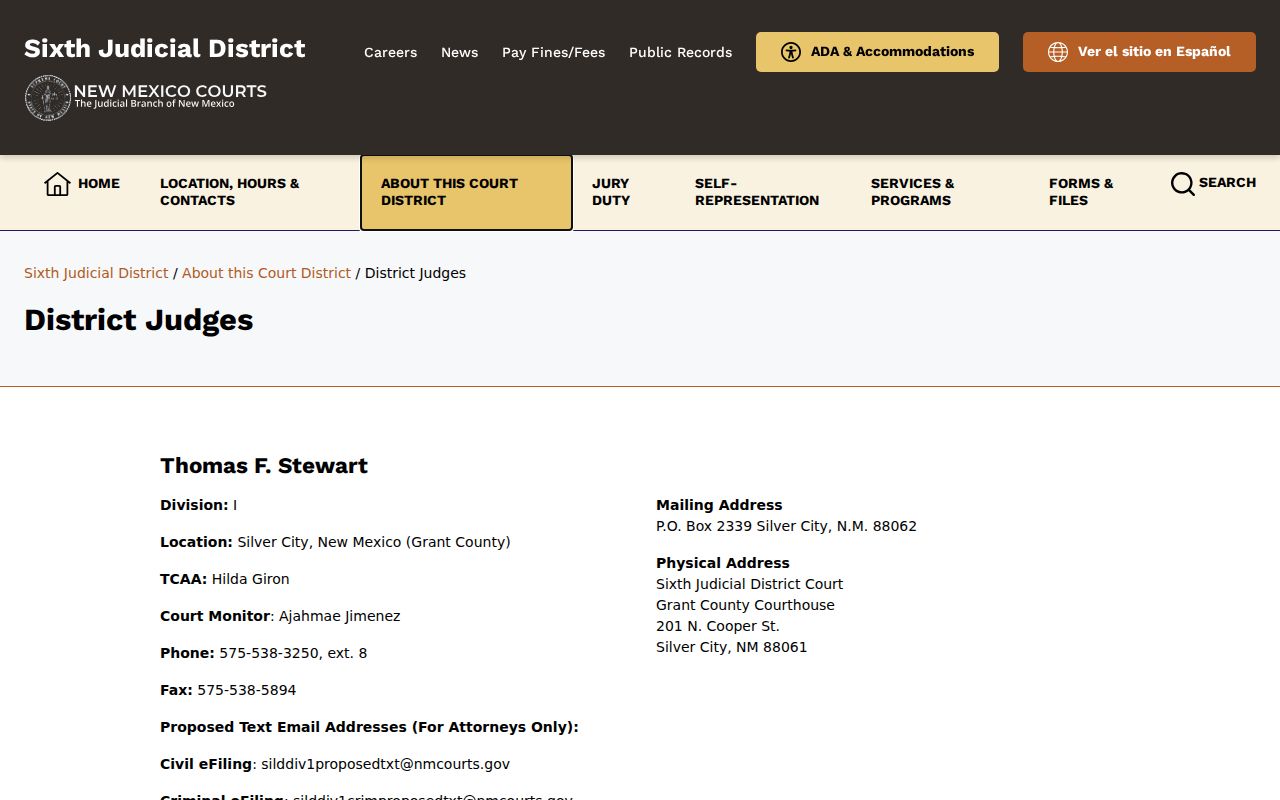The width and height of the screenshot is (1280, 800).
Task: Click location Silver City, New Mexico (Grant County)
Action: [x=374, y=542]
